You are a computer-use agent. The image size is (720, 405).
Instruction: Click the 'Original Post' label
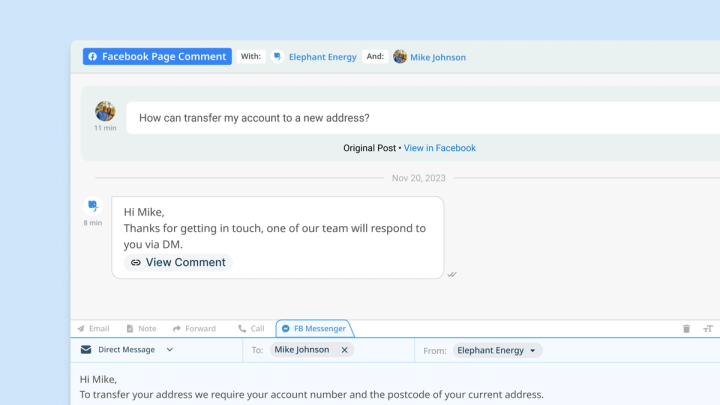(x=369, y=148)
